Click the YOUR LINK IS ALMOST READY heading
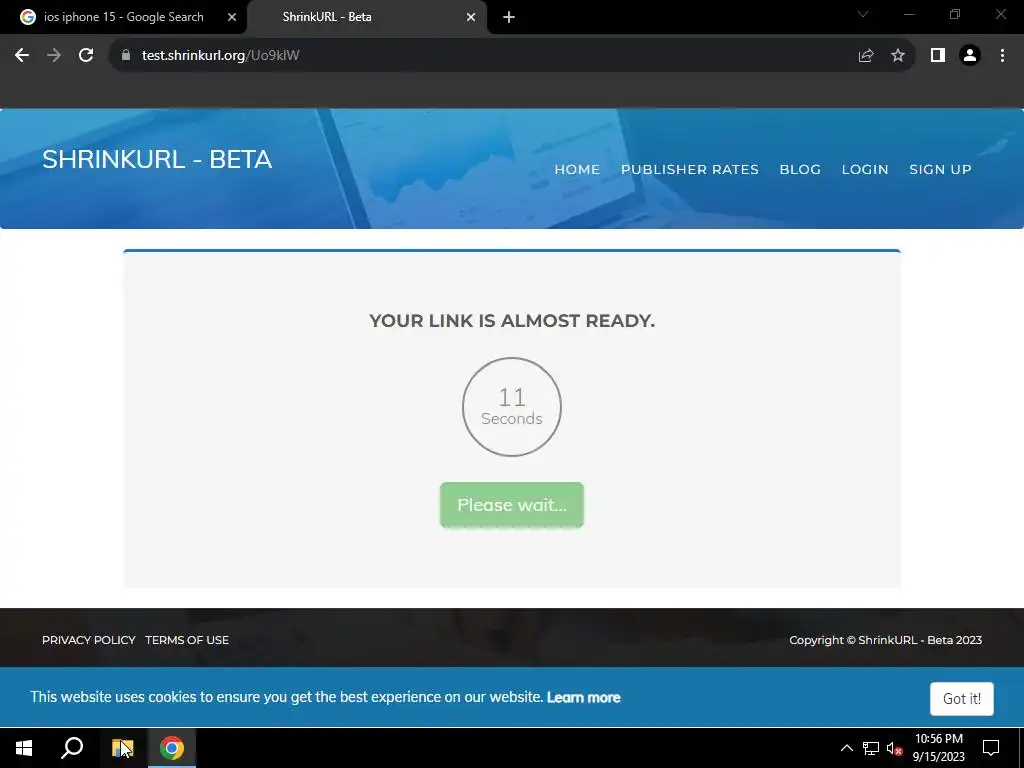Screen dimensions: 1024x768 click(x=512, y=321)
